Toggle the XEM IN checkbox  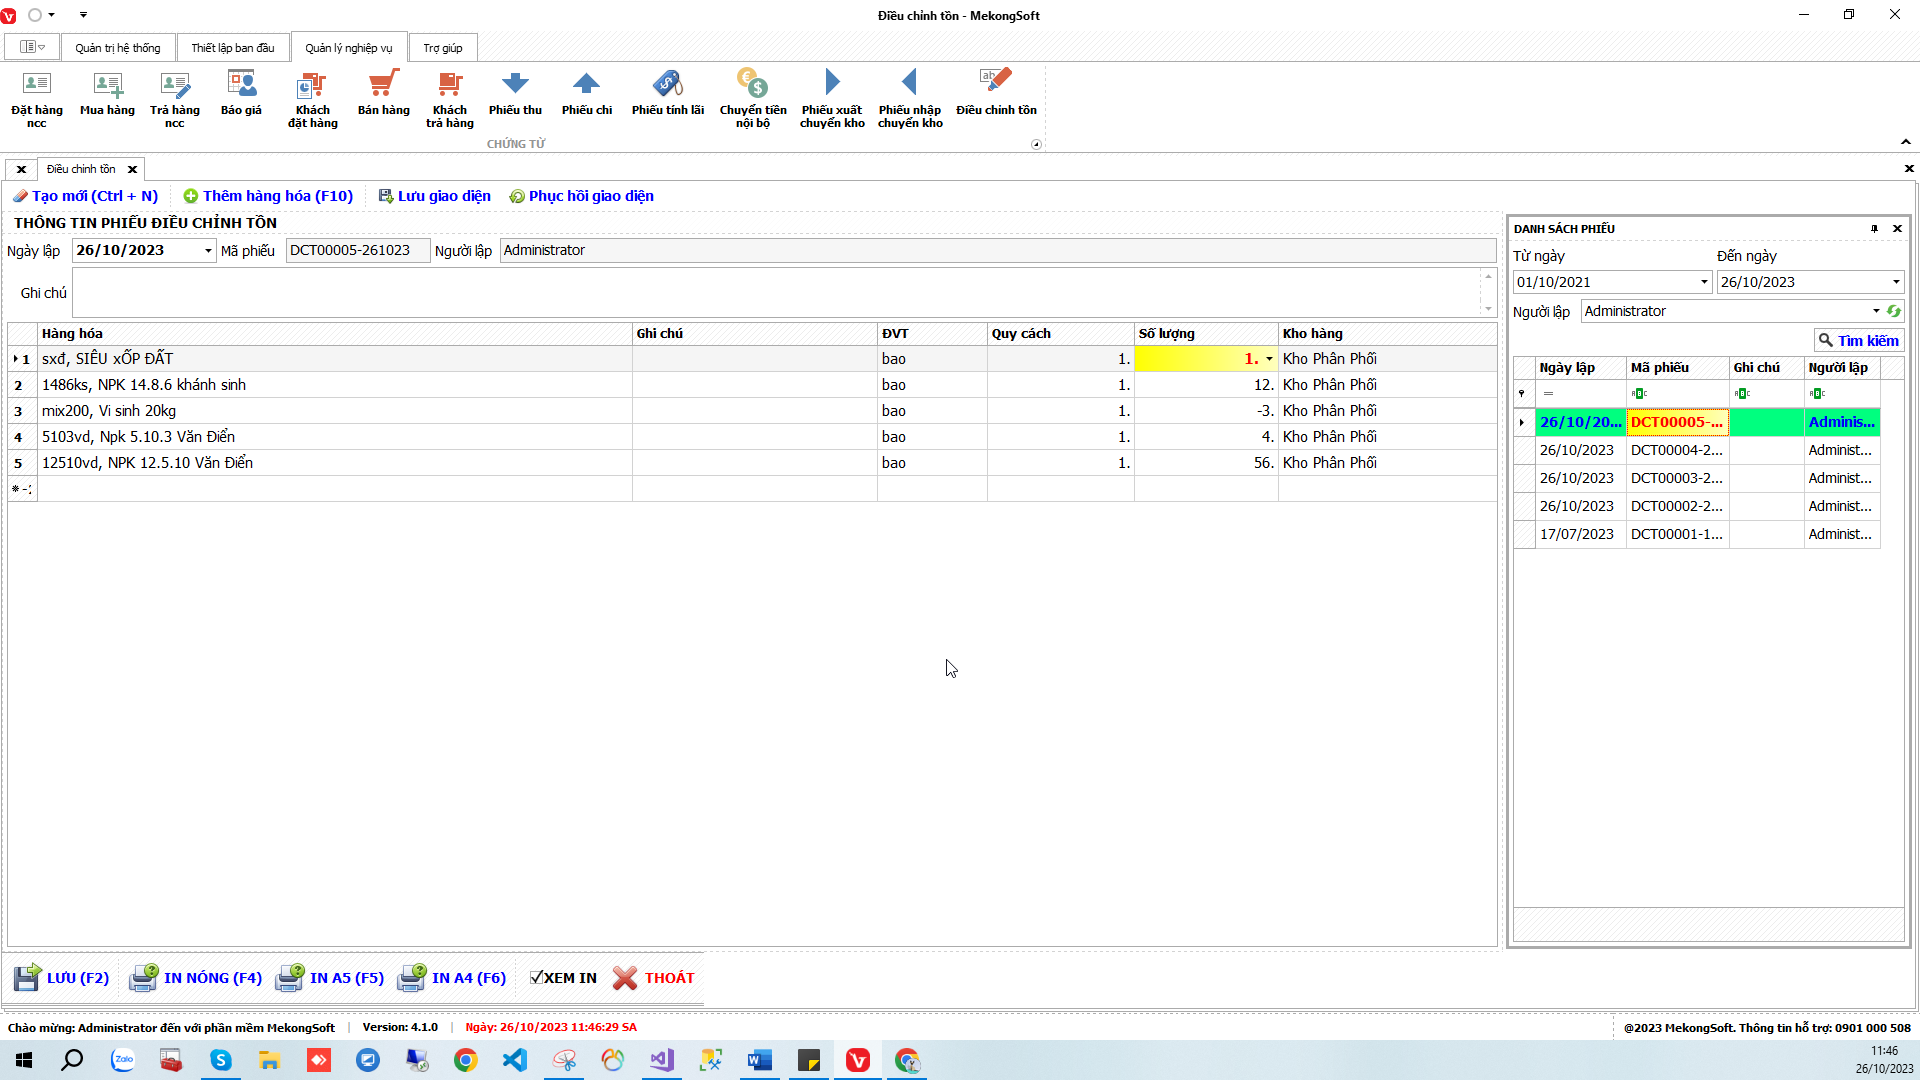tap(537, 978)
